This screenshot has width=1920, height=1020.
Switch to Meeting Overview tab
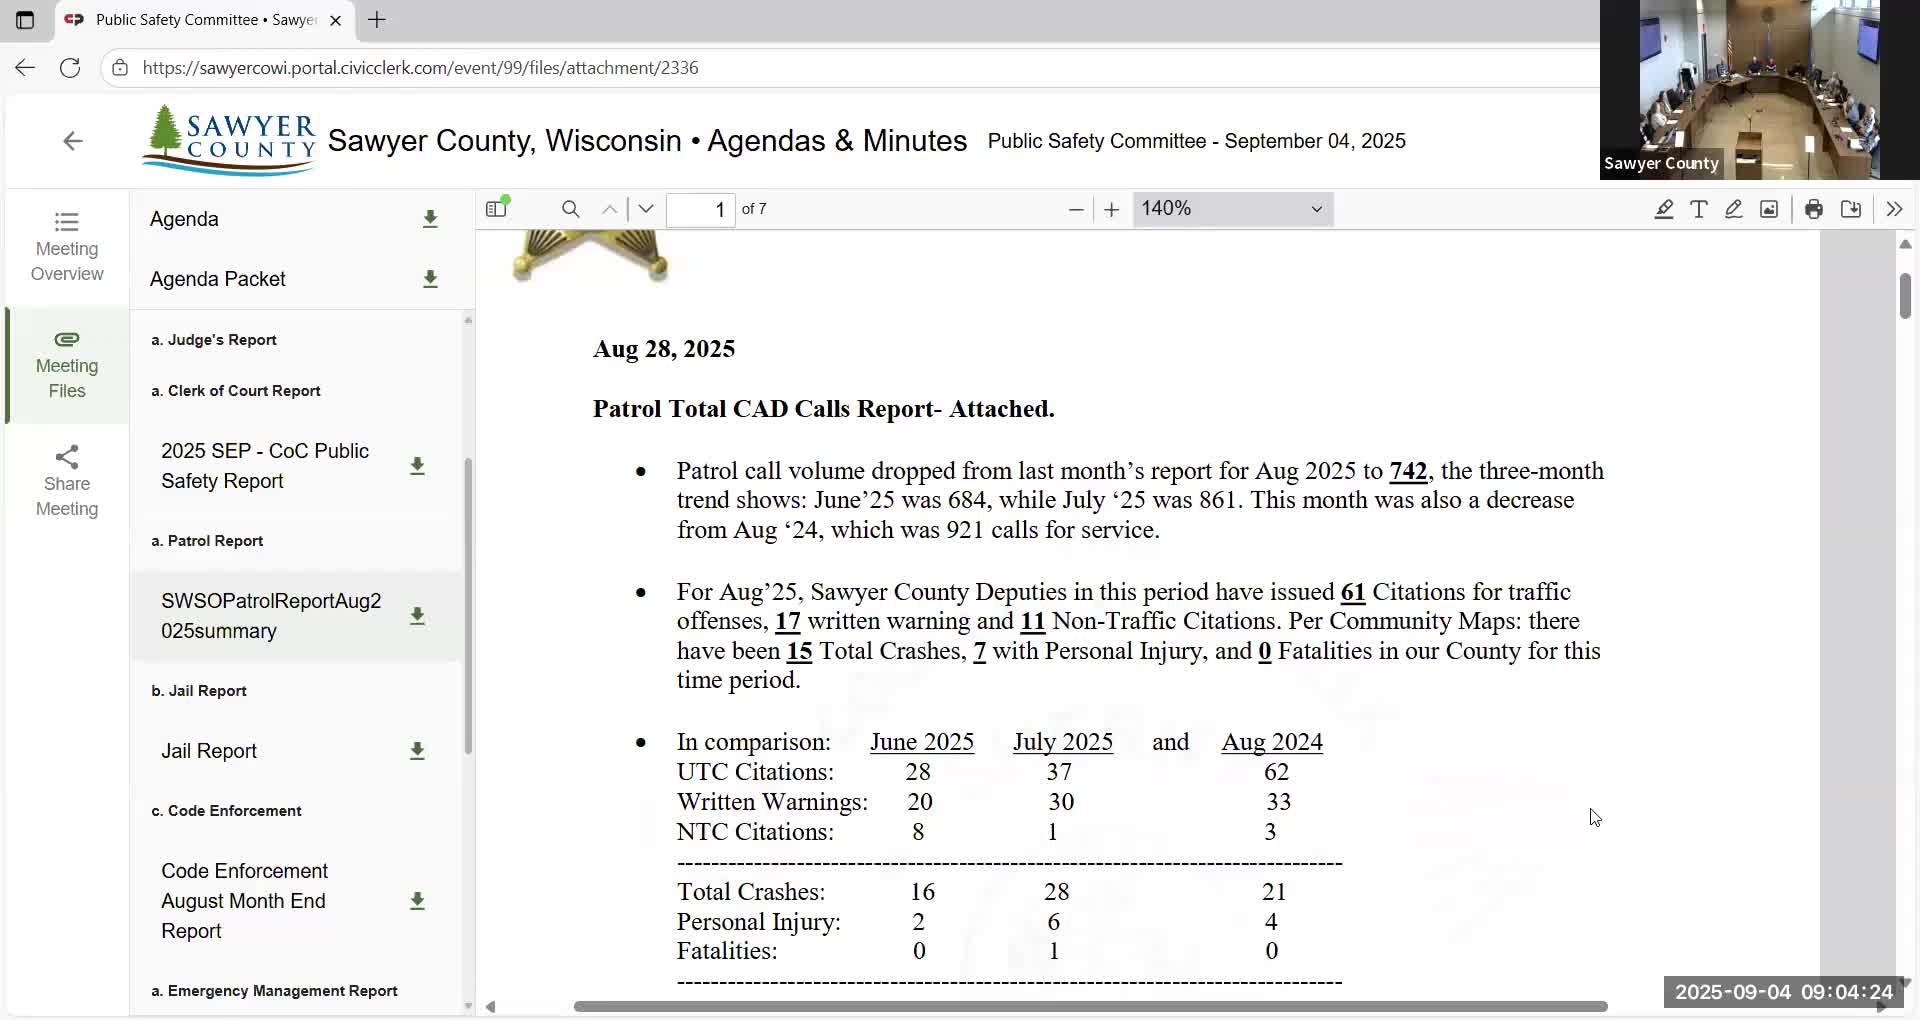point(67,247)
